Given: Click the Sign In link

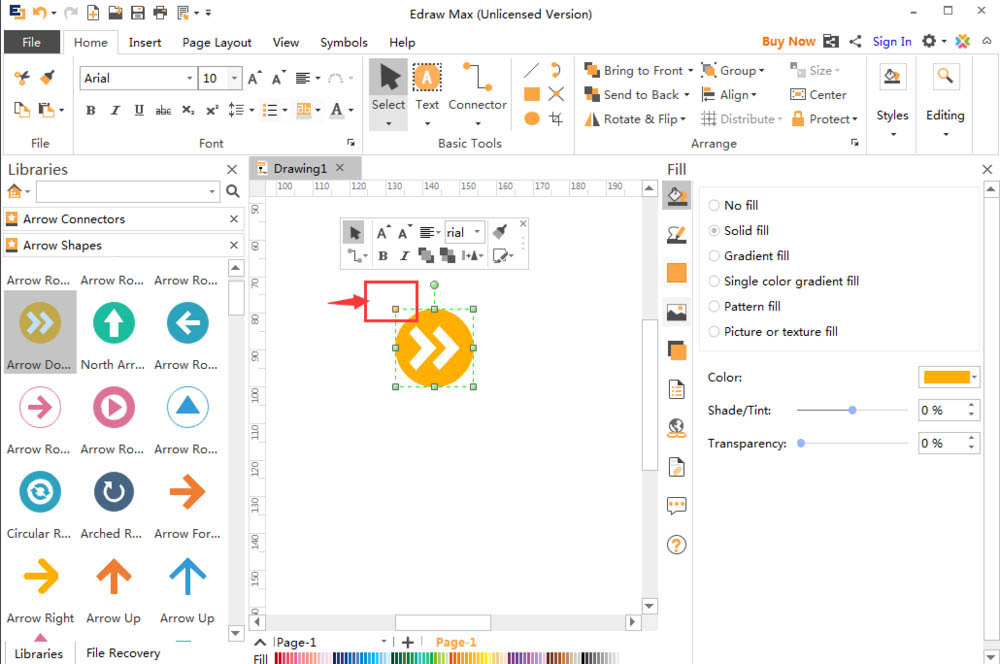Looking at the screenshot, I should pos(892,41).
